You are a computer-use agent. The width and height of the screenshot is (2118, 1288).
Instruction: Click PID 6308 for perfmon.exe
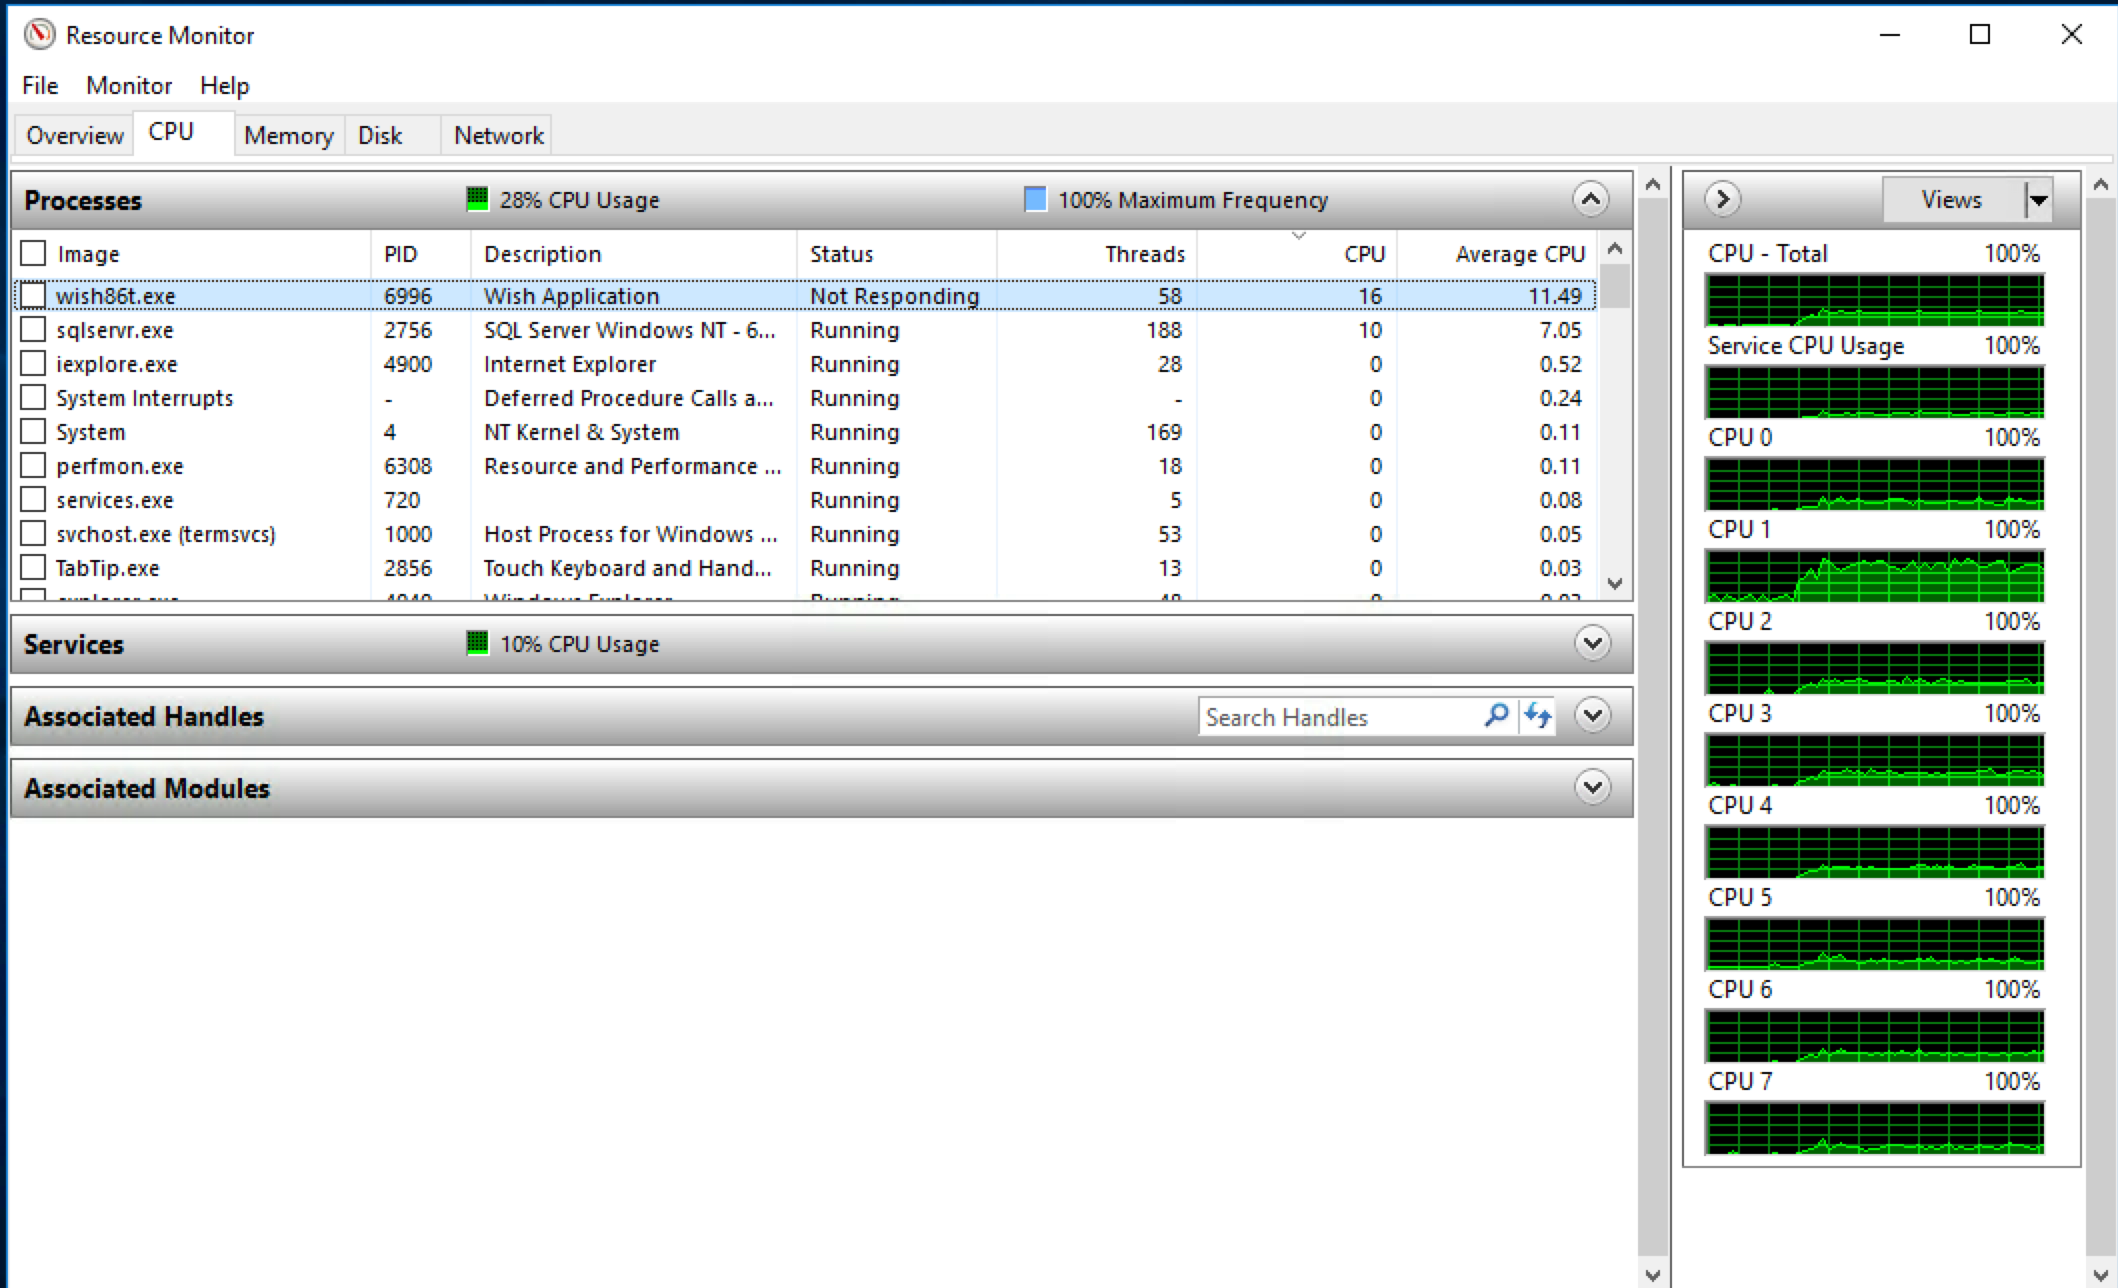(x=408, y=465)
